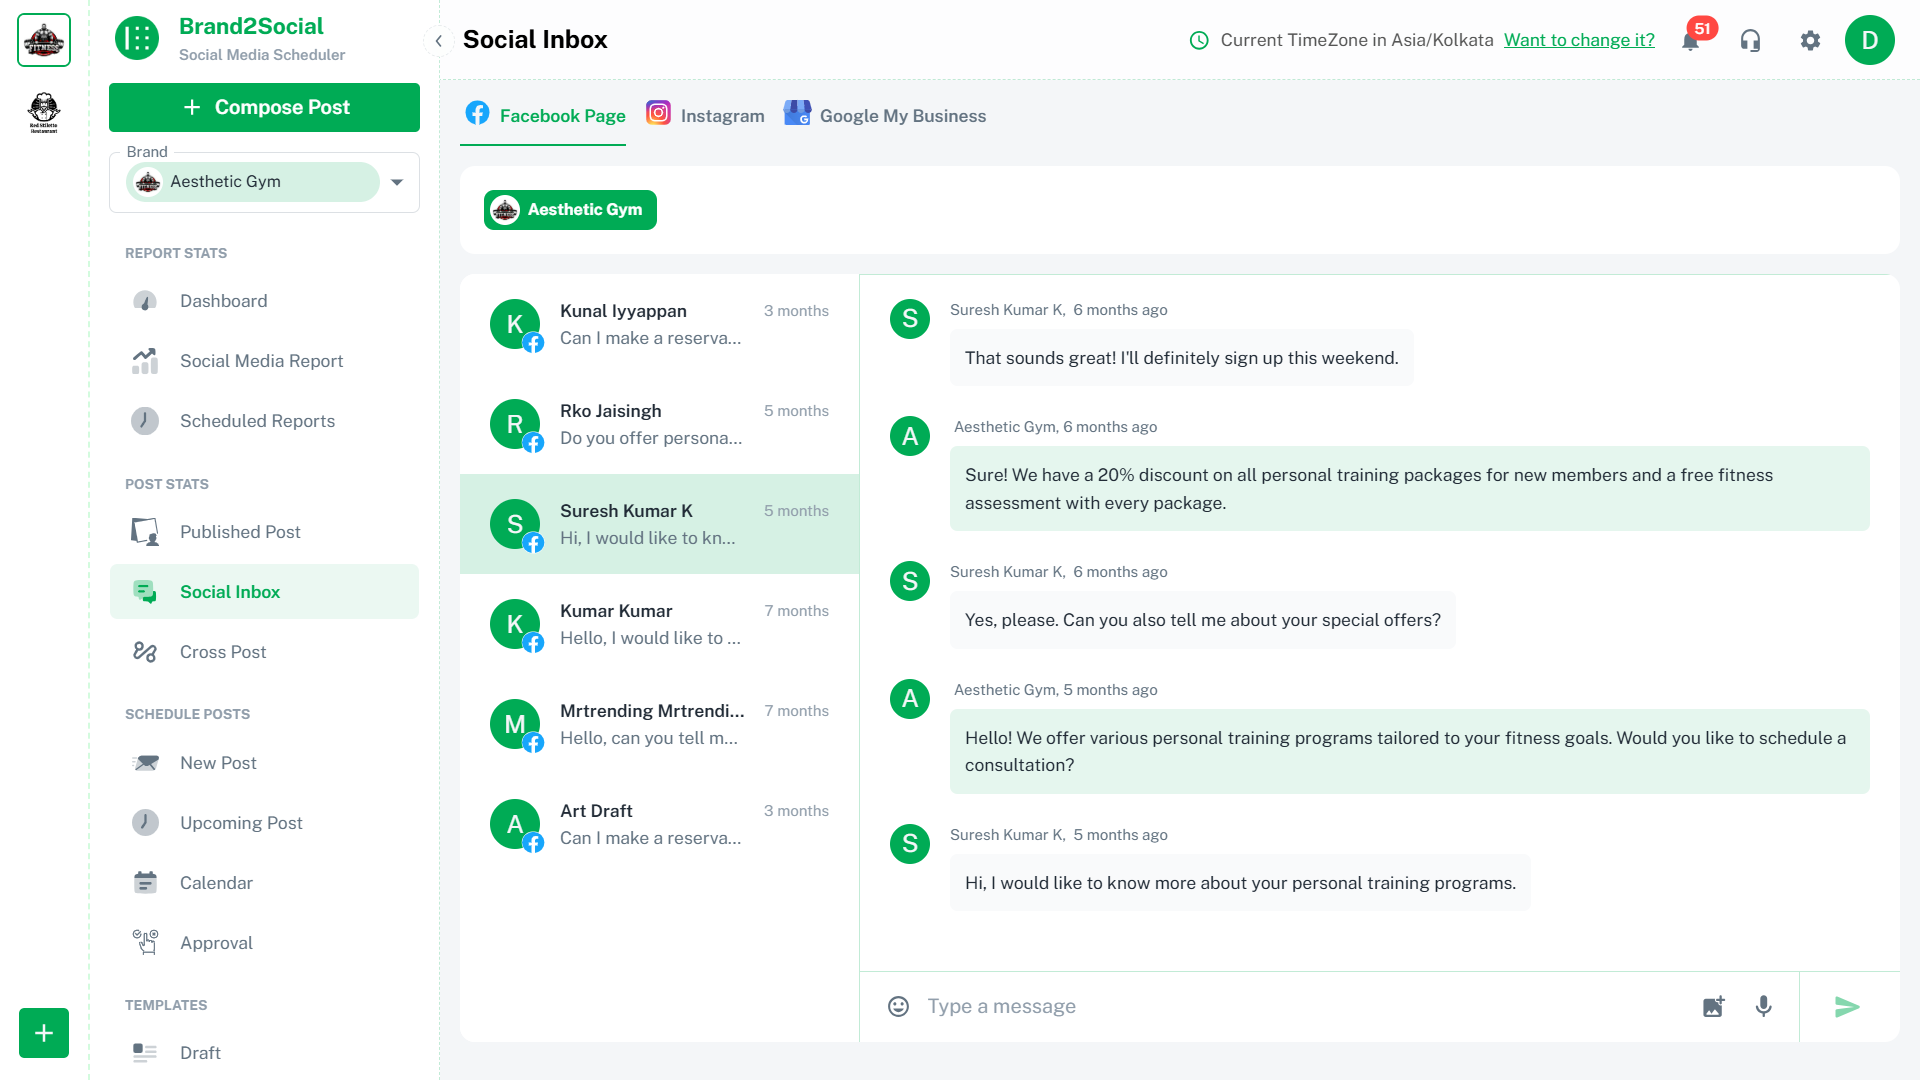This screenshot has height=1080, width=1920.
Task: Click the attach image icon
Action: pyautogui.click(x=1713, y=1006)
